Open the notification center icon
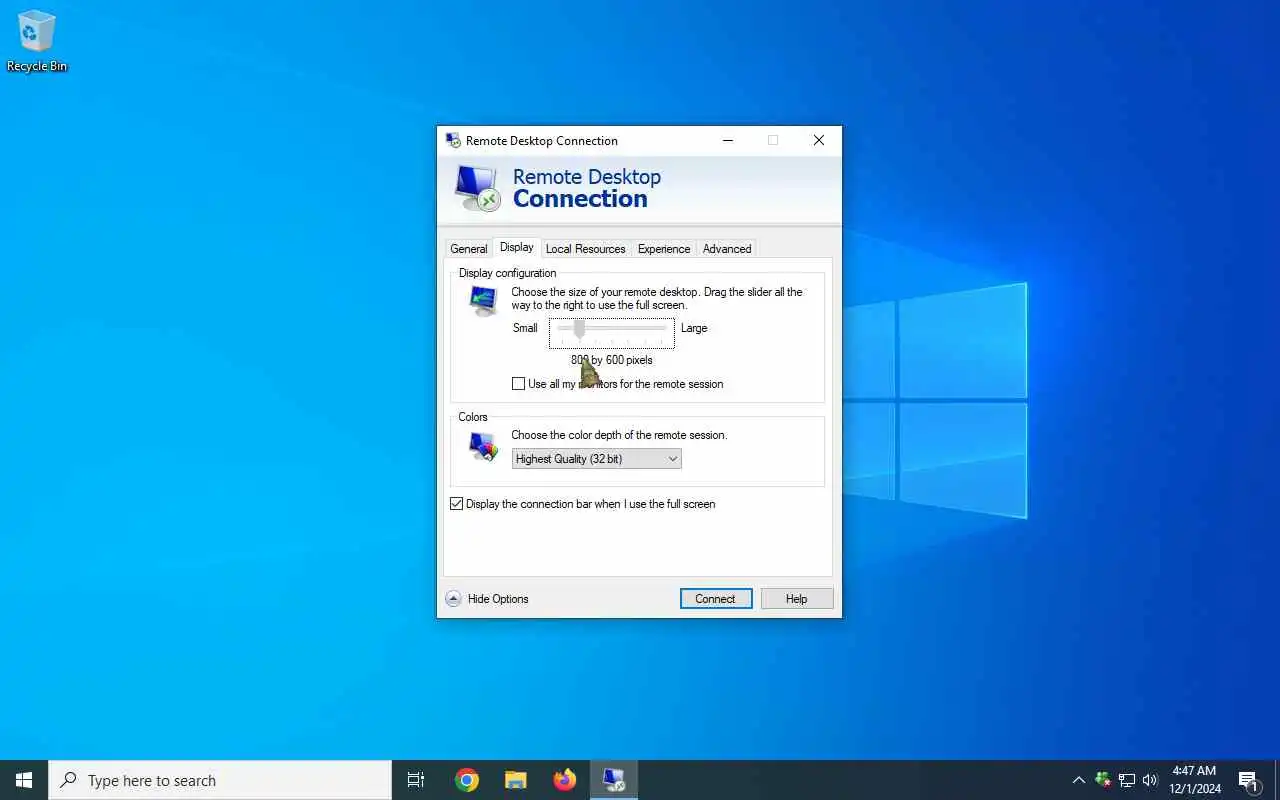1280x800 pixels. click(1248, 780)
